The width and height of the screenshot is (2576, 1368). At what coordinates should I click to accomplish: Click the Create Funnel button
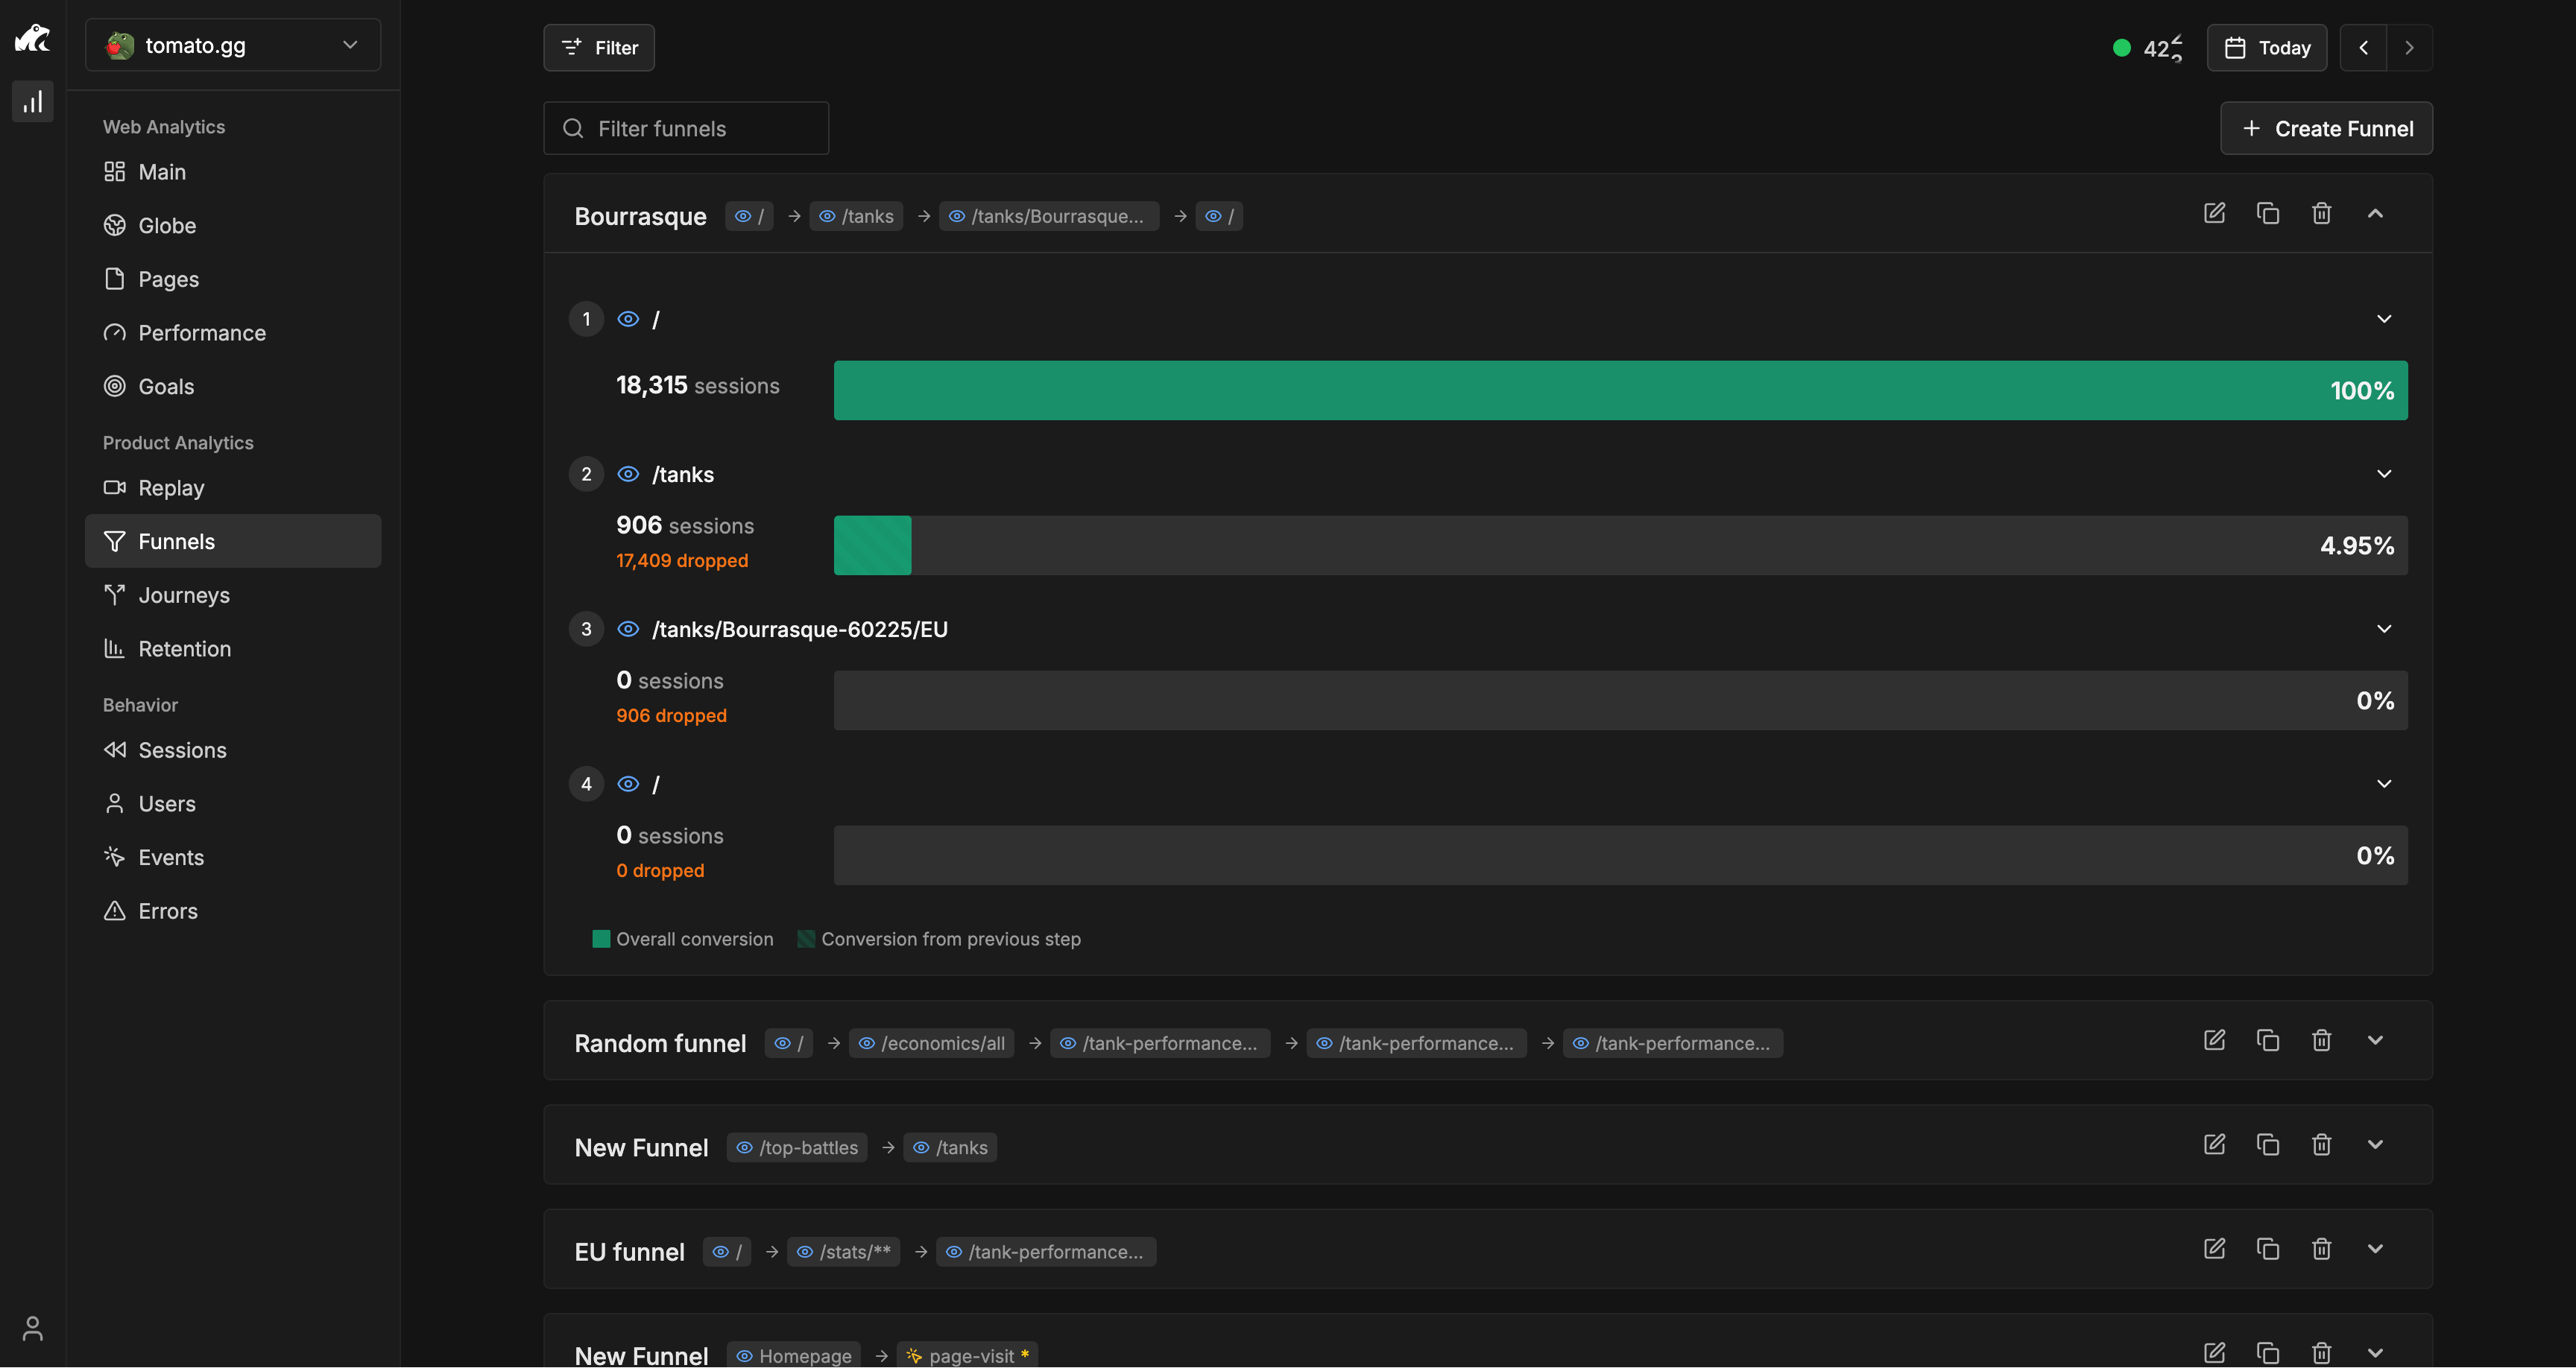tap(2326, 128)
